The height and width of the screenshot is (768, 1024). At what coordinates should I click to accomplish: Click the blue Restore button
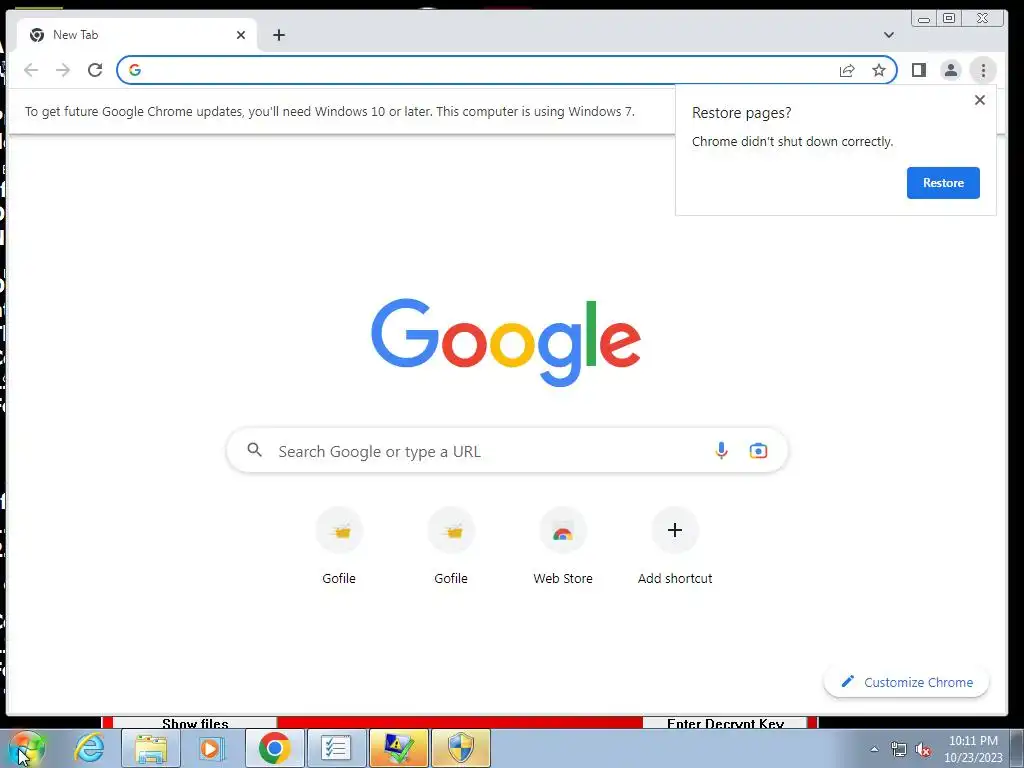pos(943,183)
